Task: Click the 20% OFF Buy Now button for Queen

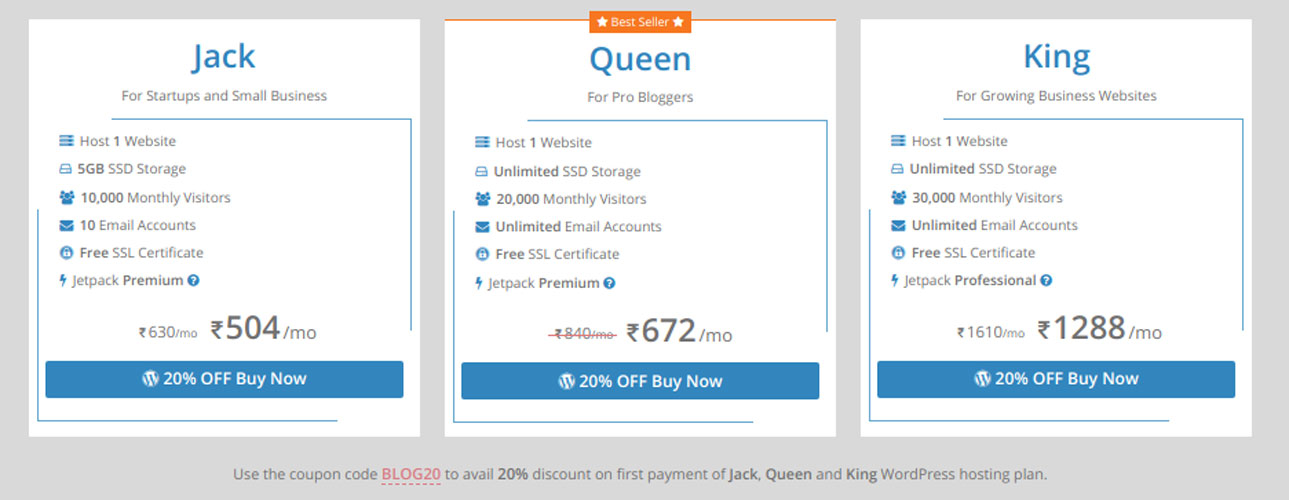Action: 640,381
